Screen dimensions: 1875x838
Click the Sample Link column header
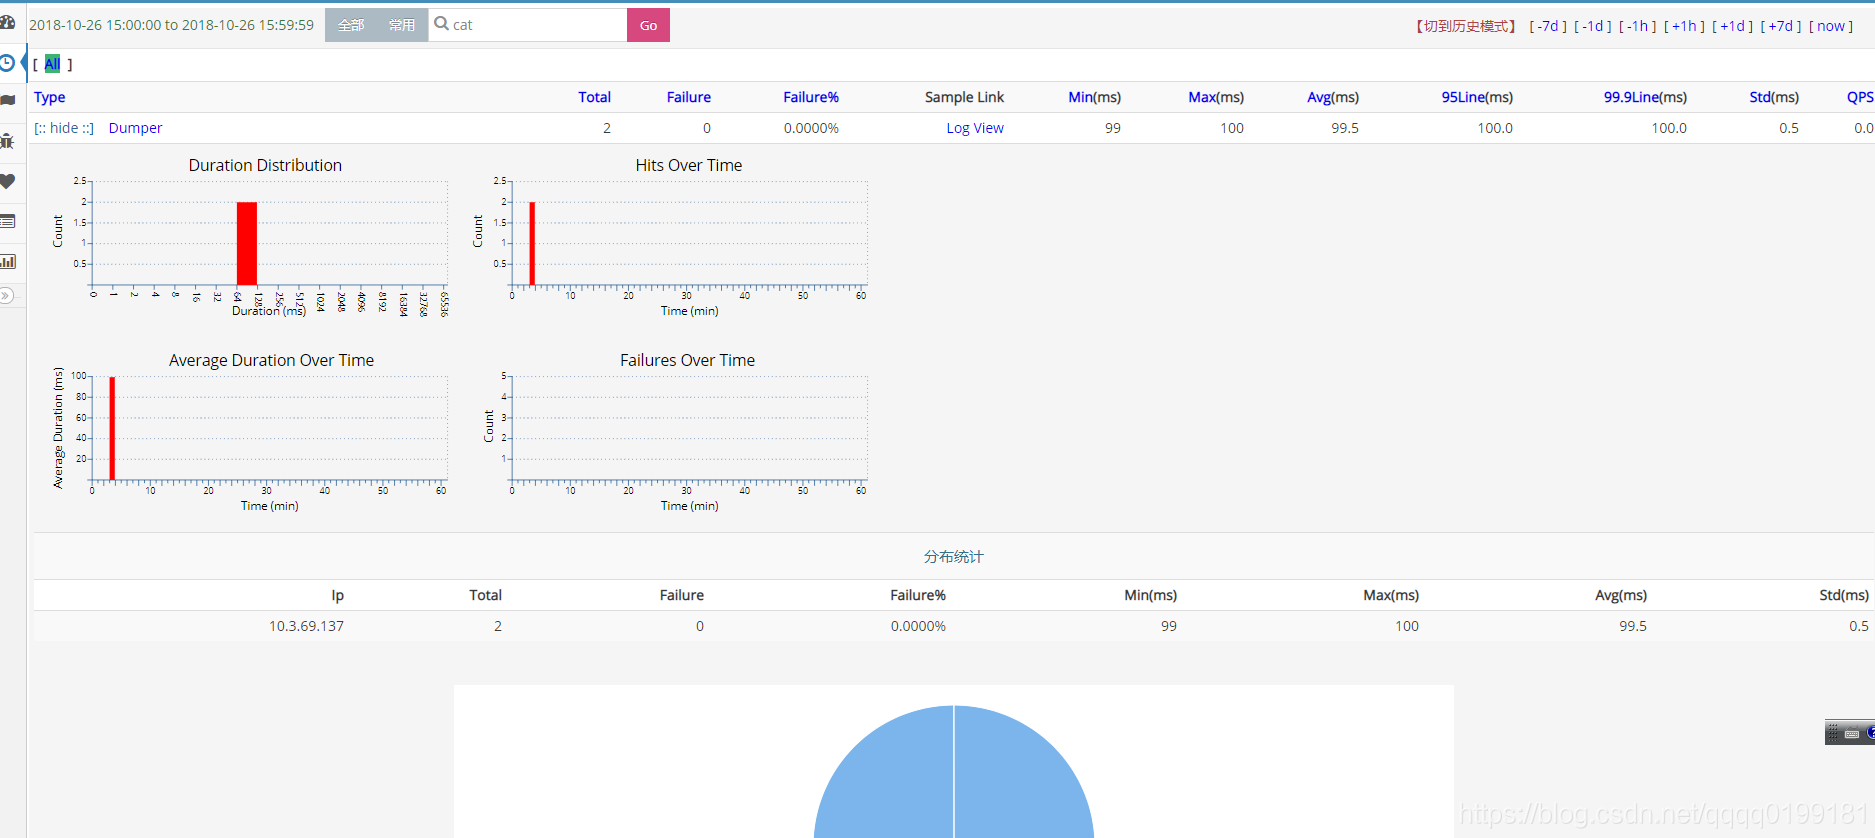coord(964,97)
